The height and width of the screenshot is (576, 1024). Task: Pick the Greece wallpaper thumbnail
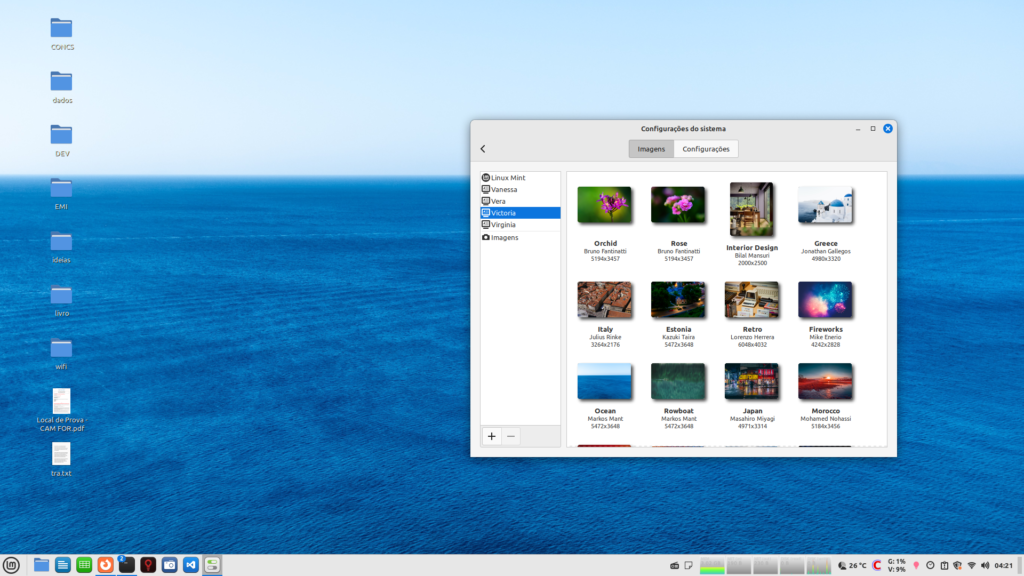click(x=825, y=206)
